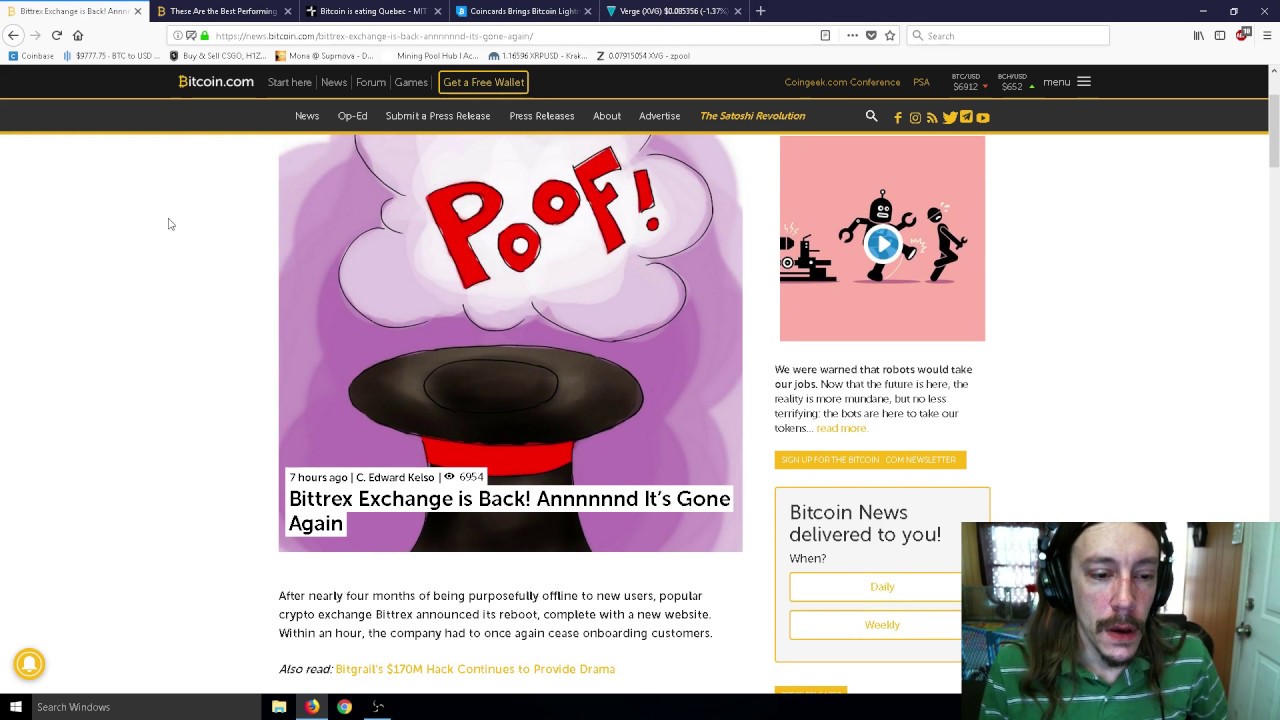Play the robots video thumbnail
Image resolution: width=1280 pixels, height=720 pixels.
click(882, 243)
